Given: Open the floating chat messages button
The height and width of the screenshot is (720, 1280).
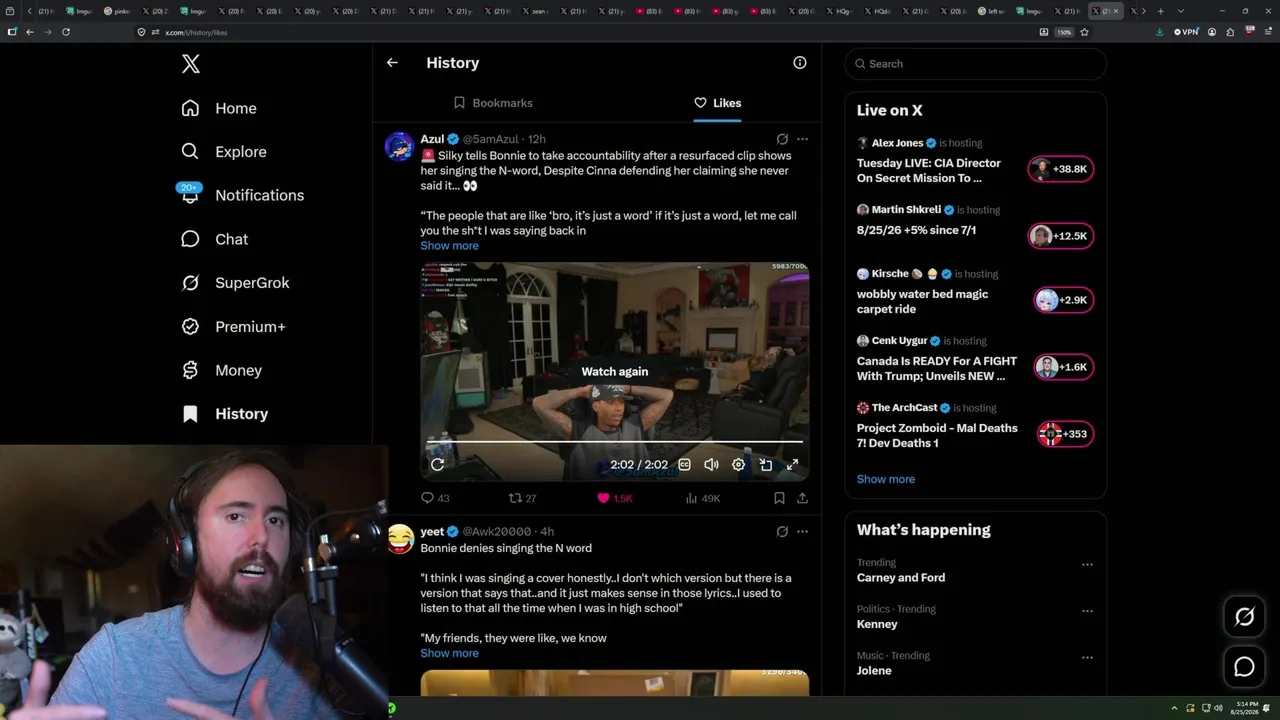Looking at the screenshot, I should 1245,667.
